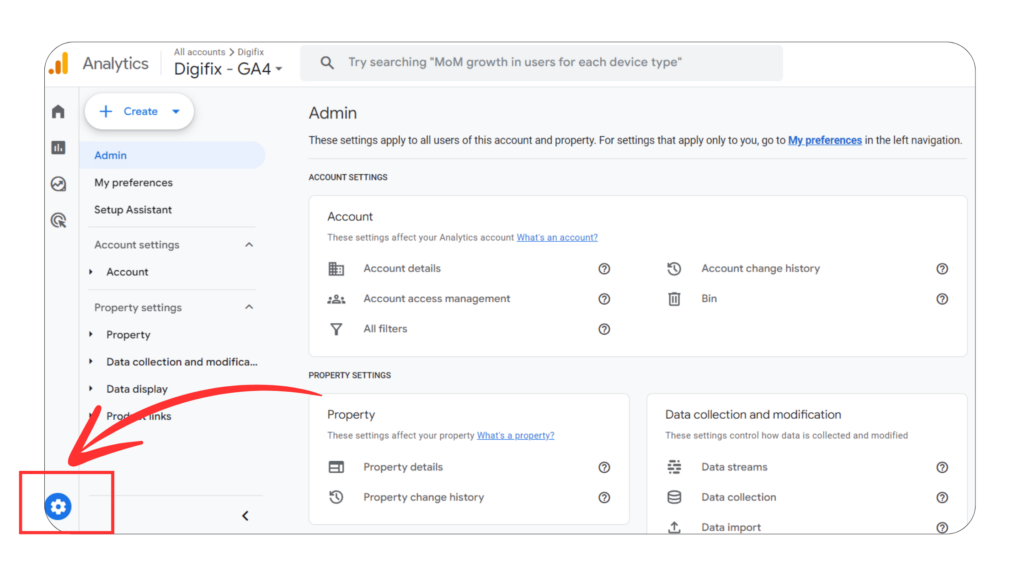Click the Create button

(139, 112)
